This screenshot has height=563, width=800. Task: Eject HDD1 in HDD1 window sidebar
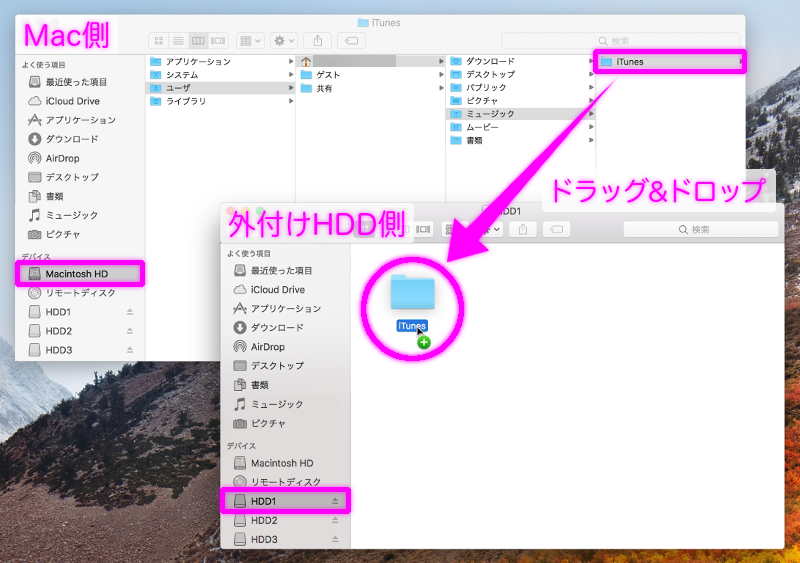tap(335, 501)
